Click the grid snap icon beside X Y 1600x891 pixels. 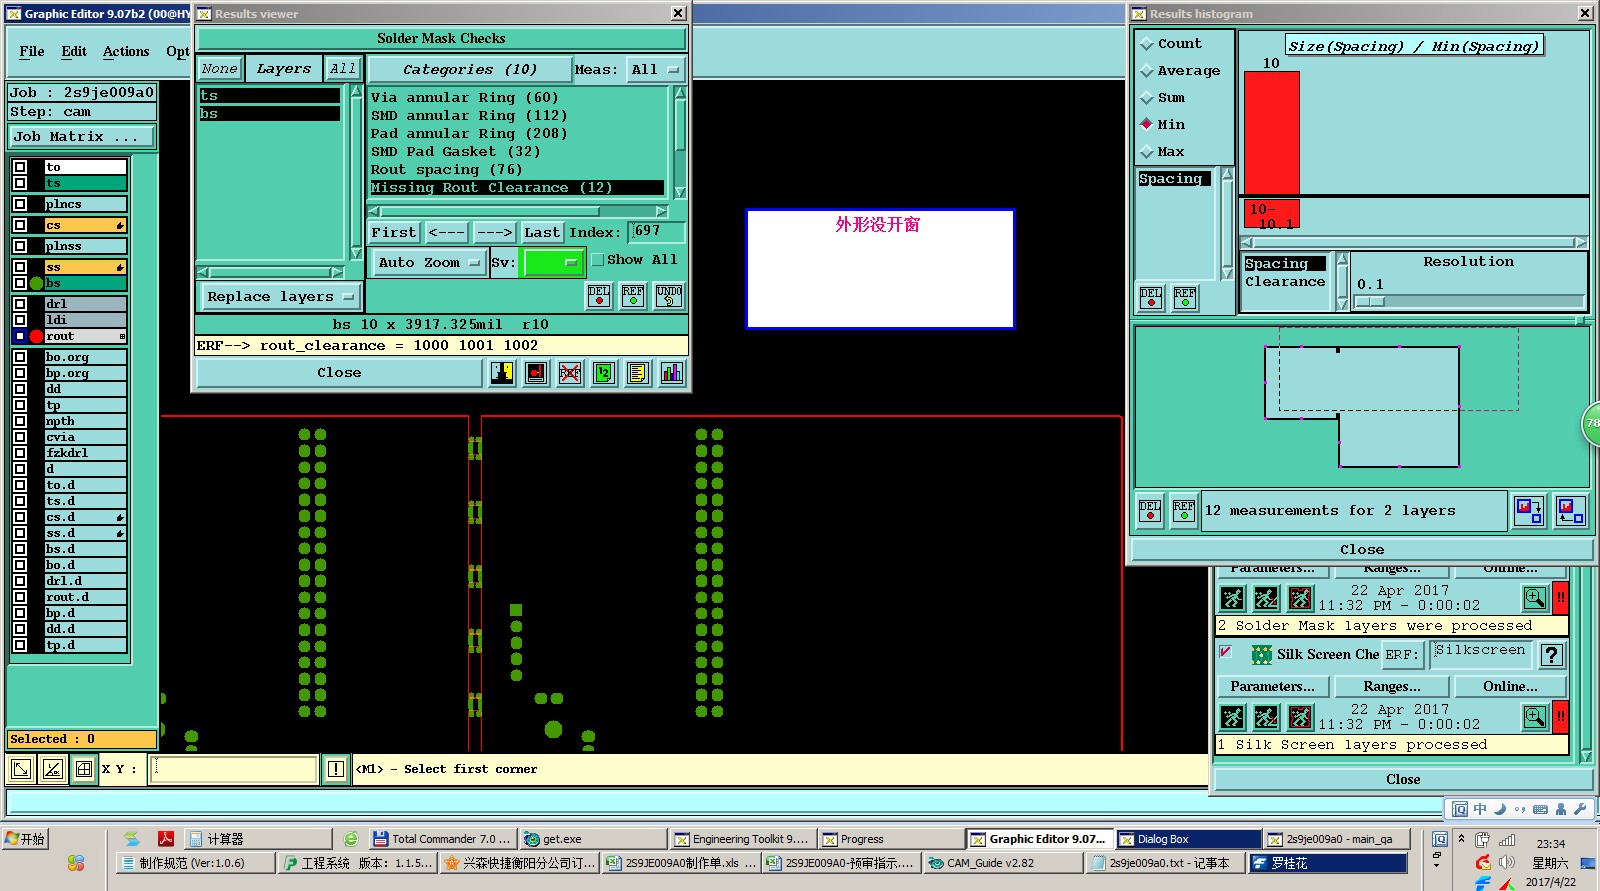pos(84,769)
